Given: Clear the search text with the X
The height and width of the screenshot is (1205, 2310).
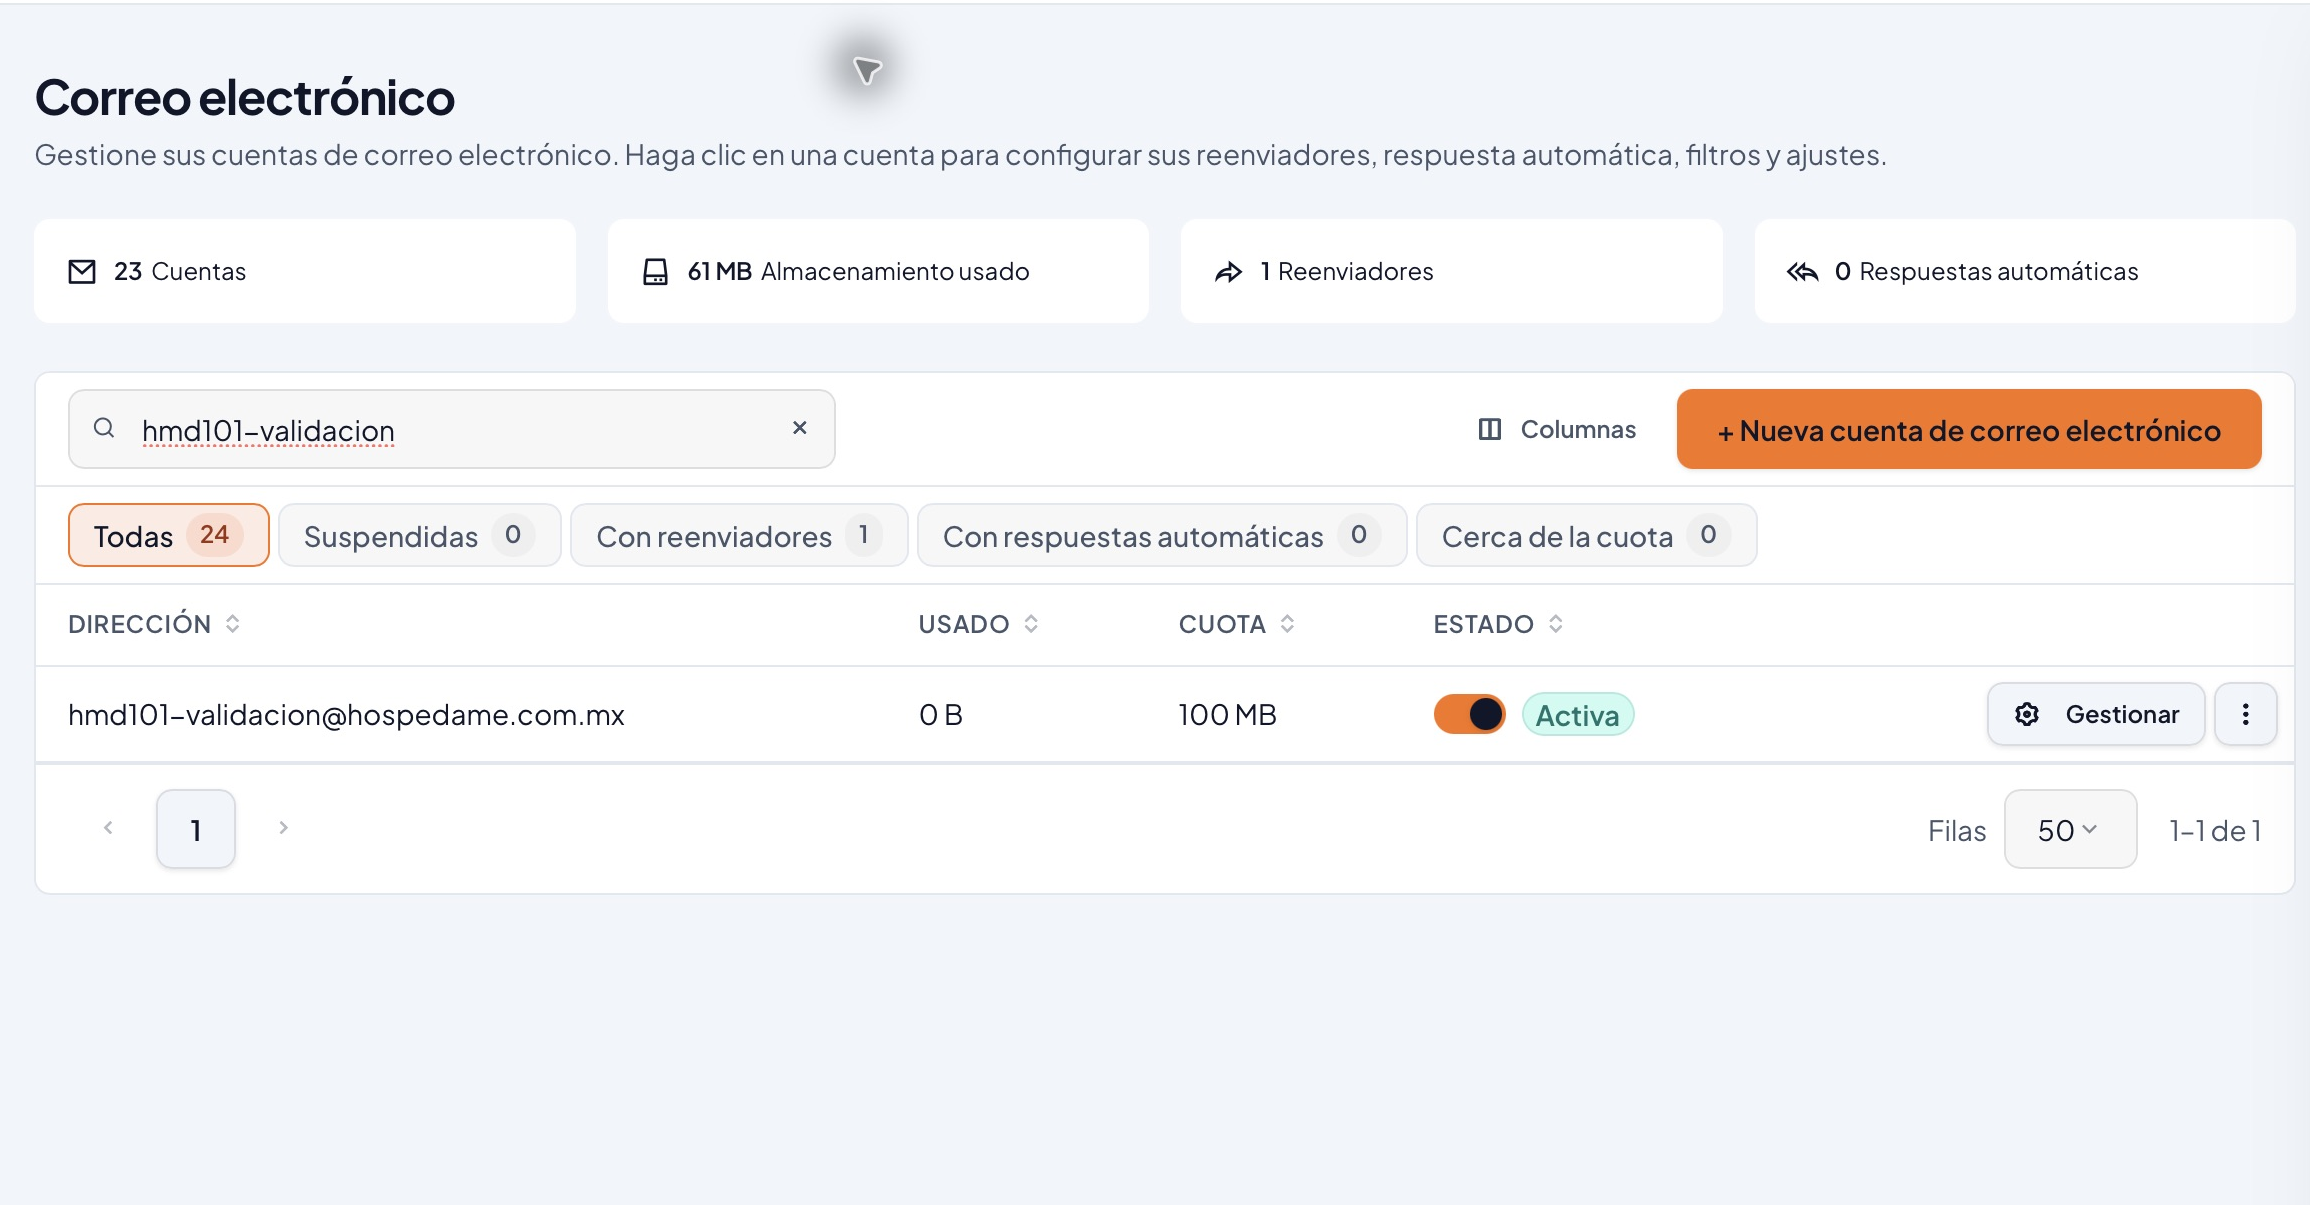Looking at the screenshot, I should [x=799, y=428].
